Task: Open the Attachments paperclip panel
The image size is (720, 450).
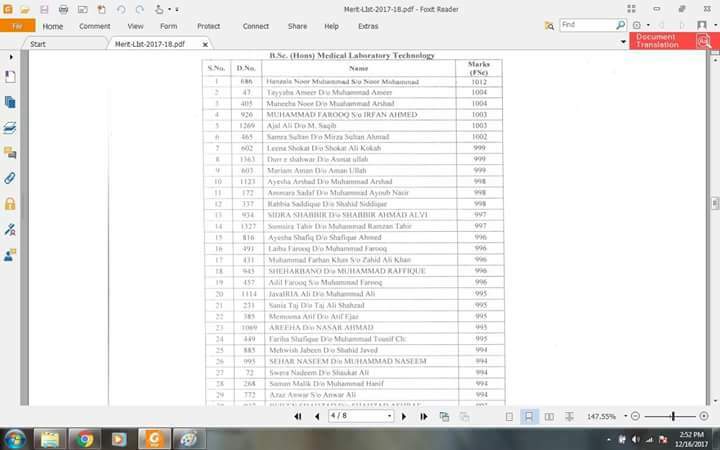Action: tap(10, 178)
